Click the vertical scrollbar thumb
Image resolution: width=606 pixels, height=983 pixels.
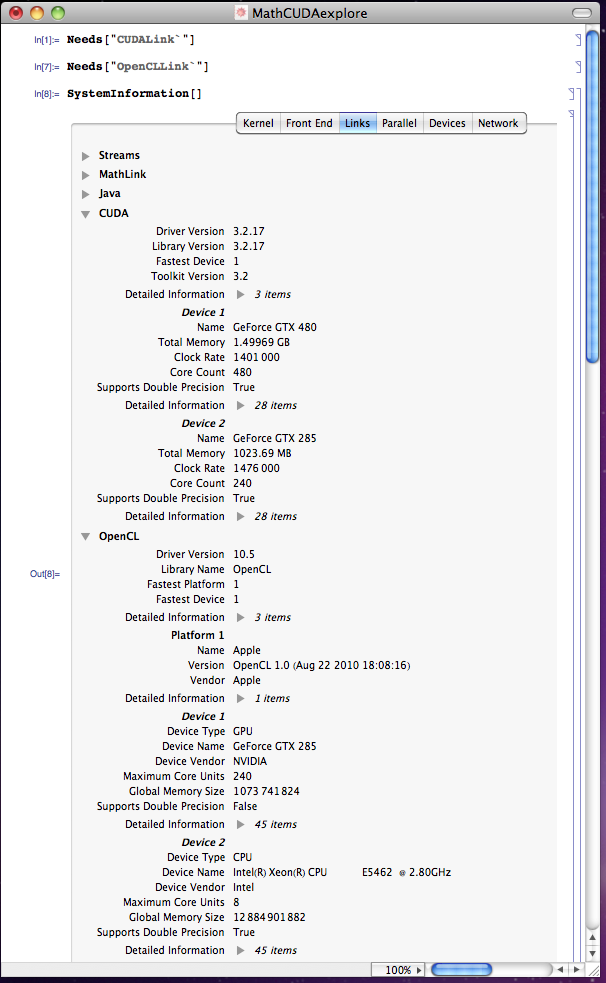(592, 197)
